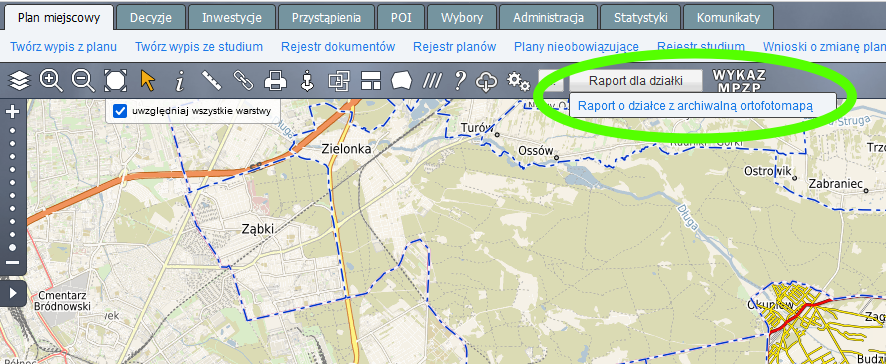This screenshot has height=364, width=886.
Task: Switch to the Plan miejscowy tab
Action: pos(59,18)
